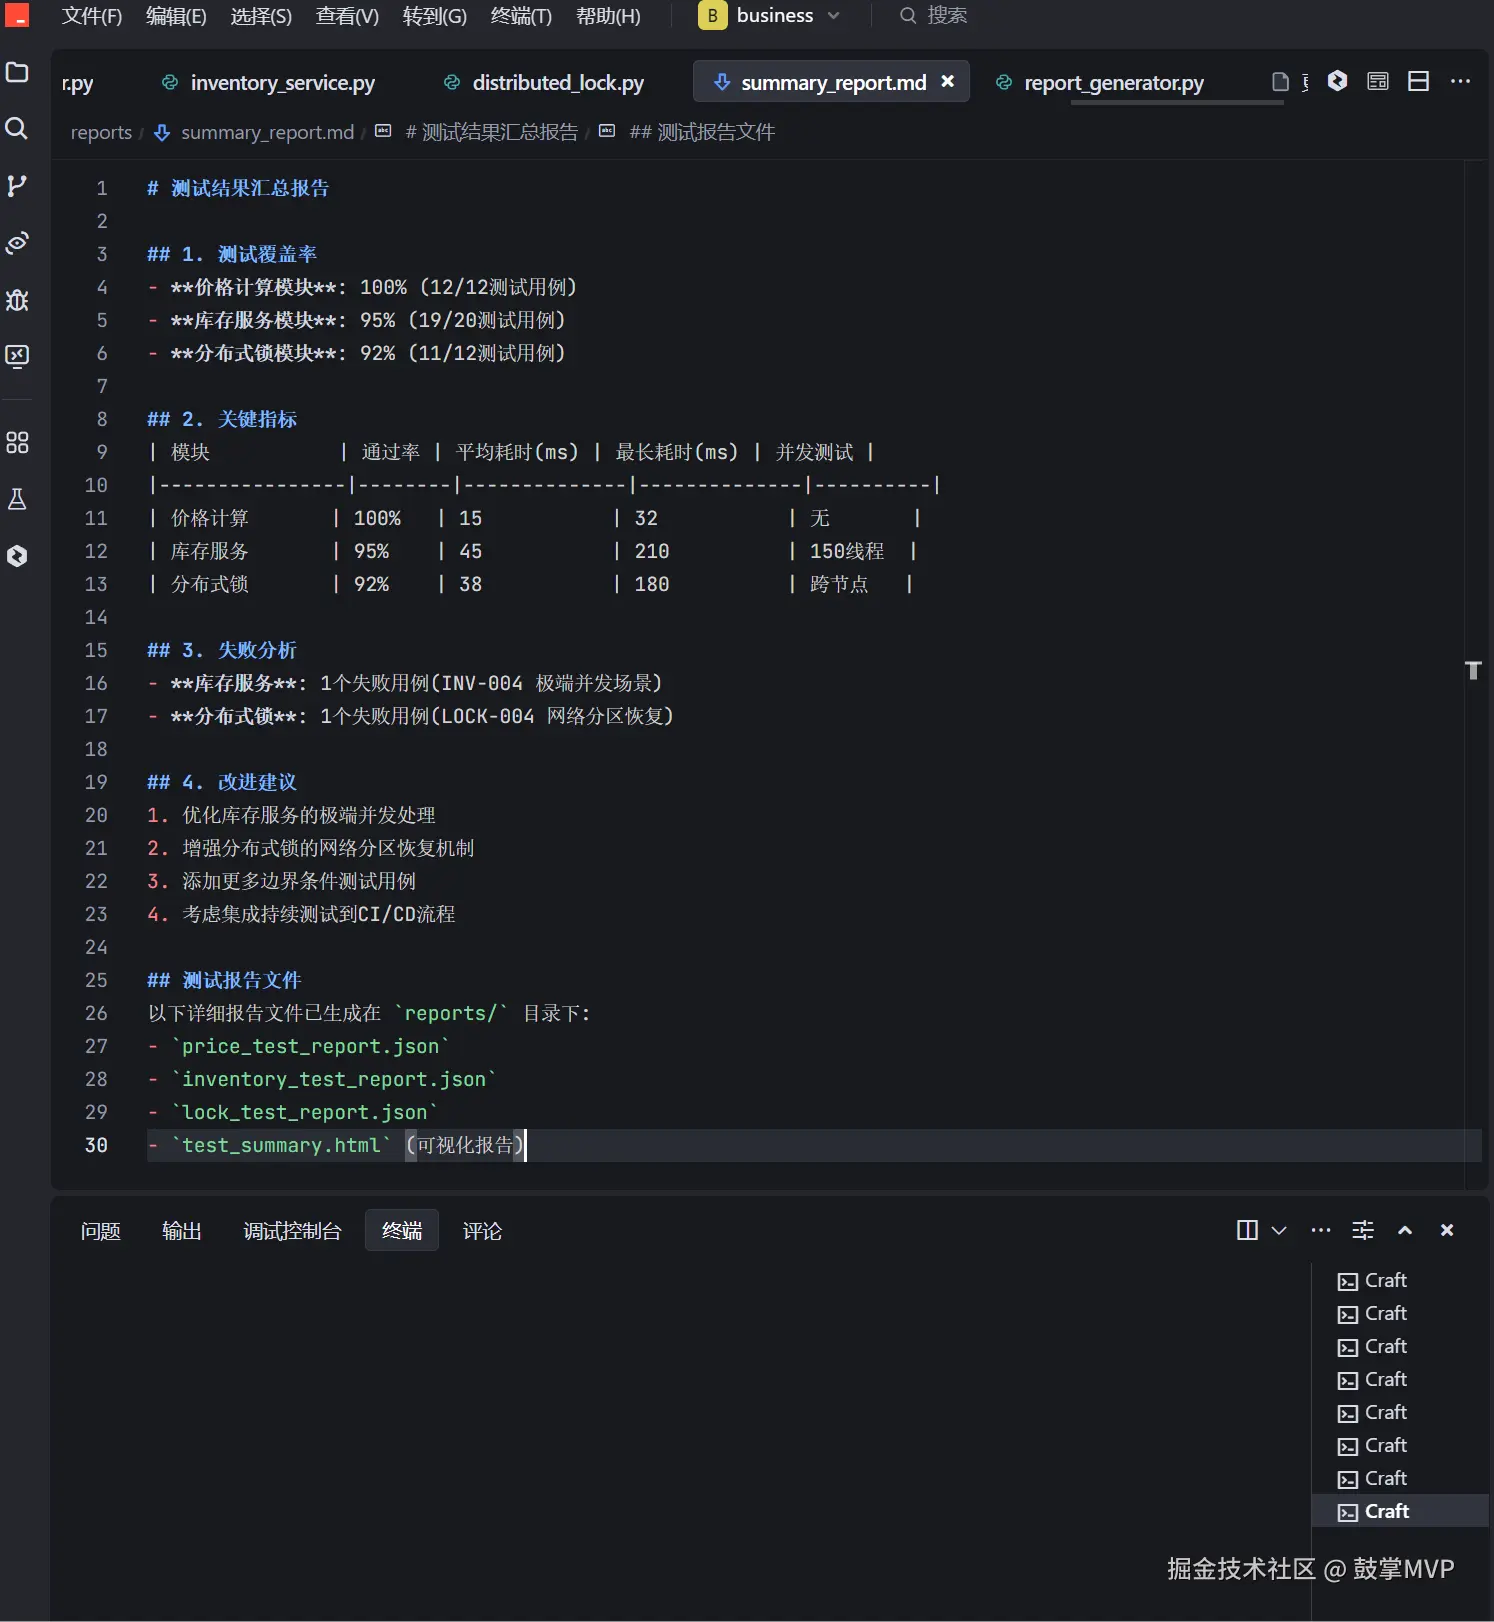Open the Search icon in the activity bar
Screen dimensions: 1494x1622
[x=17, y=128]
